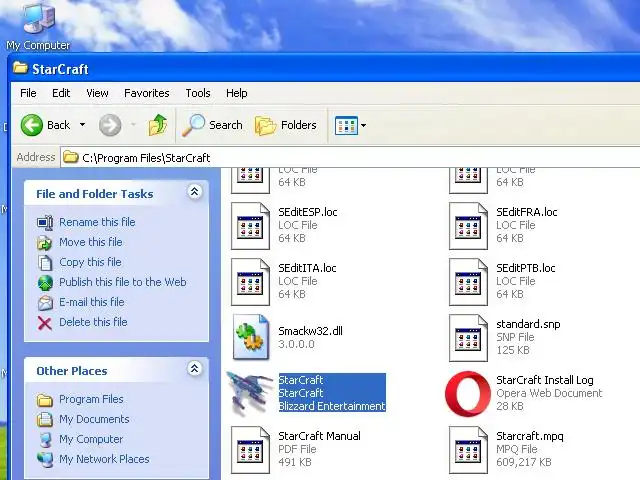Click My Computer icon in Other Places
640x480 pixels.
45,440
